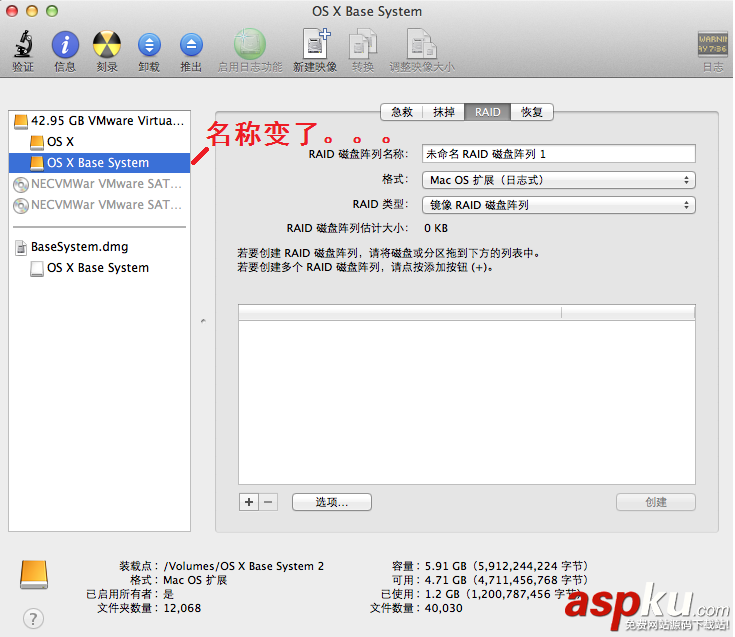Click the folder count 12,068
Screen dimensions: 735x637
(182, 608)
